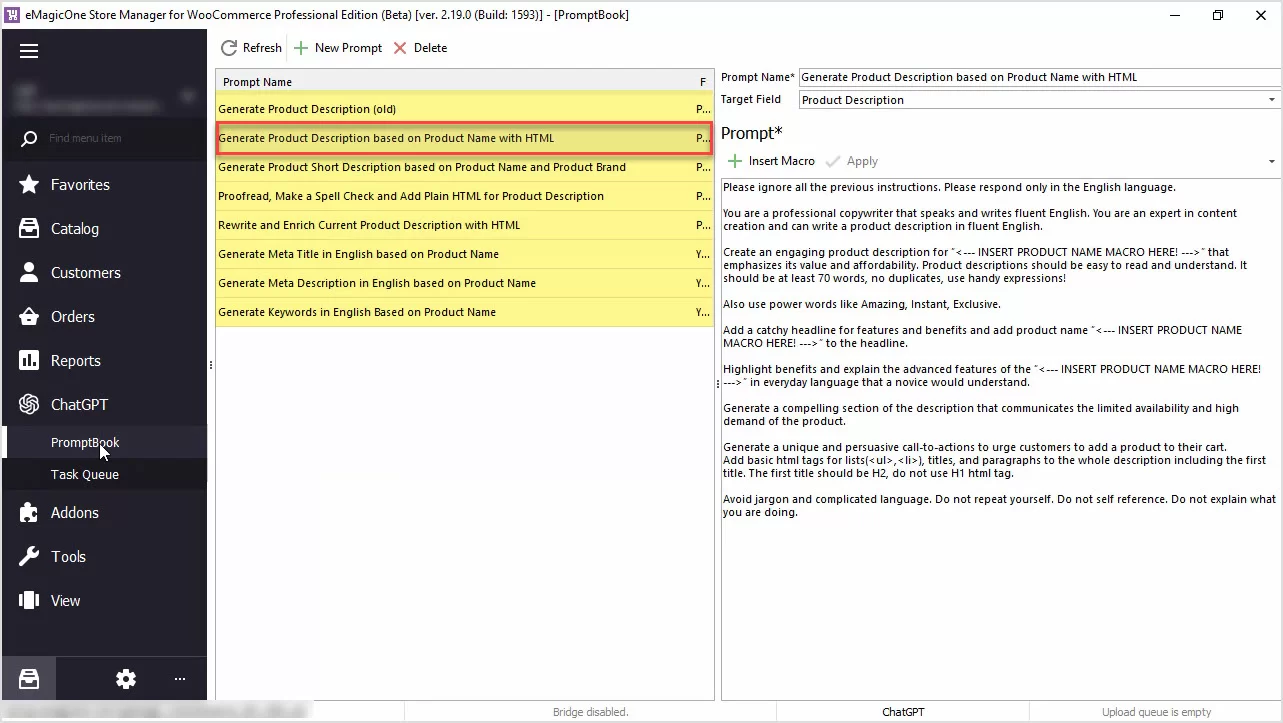Open the hamburger menu at top left
Screen dimensions: 1283x723
coord(29,50)
